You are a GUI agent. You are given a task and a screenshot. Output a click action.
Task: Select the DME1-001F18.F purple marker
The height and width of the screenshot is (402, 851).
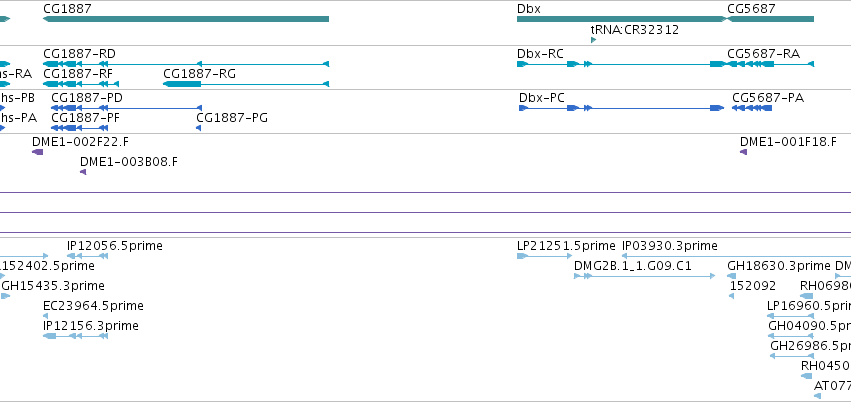(x=744, y=152)
